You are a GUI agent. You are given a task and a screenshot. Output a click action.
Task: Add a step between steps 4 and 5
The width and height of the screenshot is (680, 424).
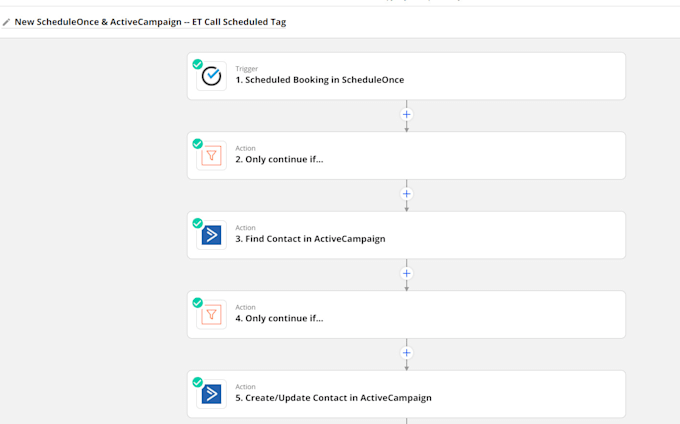[406, 352]
